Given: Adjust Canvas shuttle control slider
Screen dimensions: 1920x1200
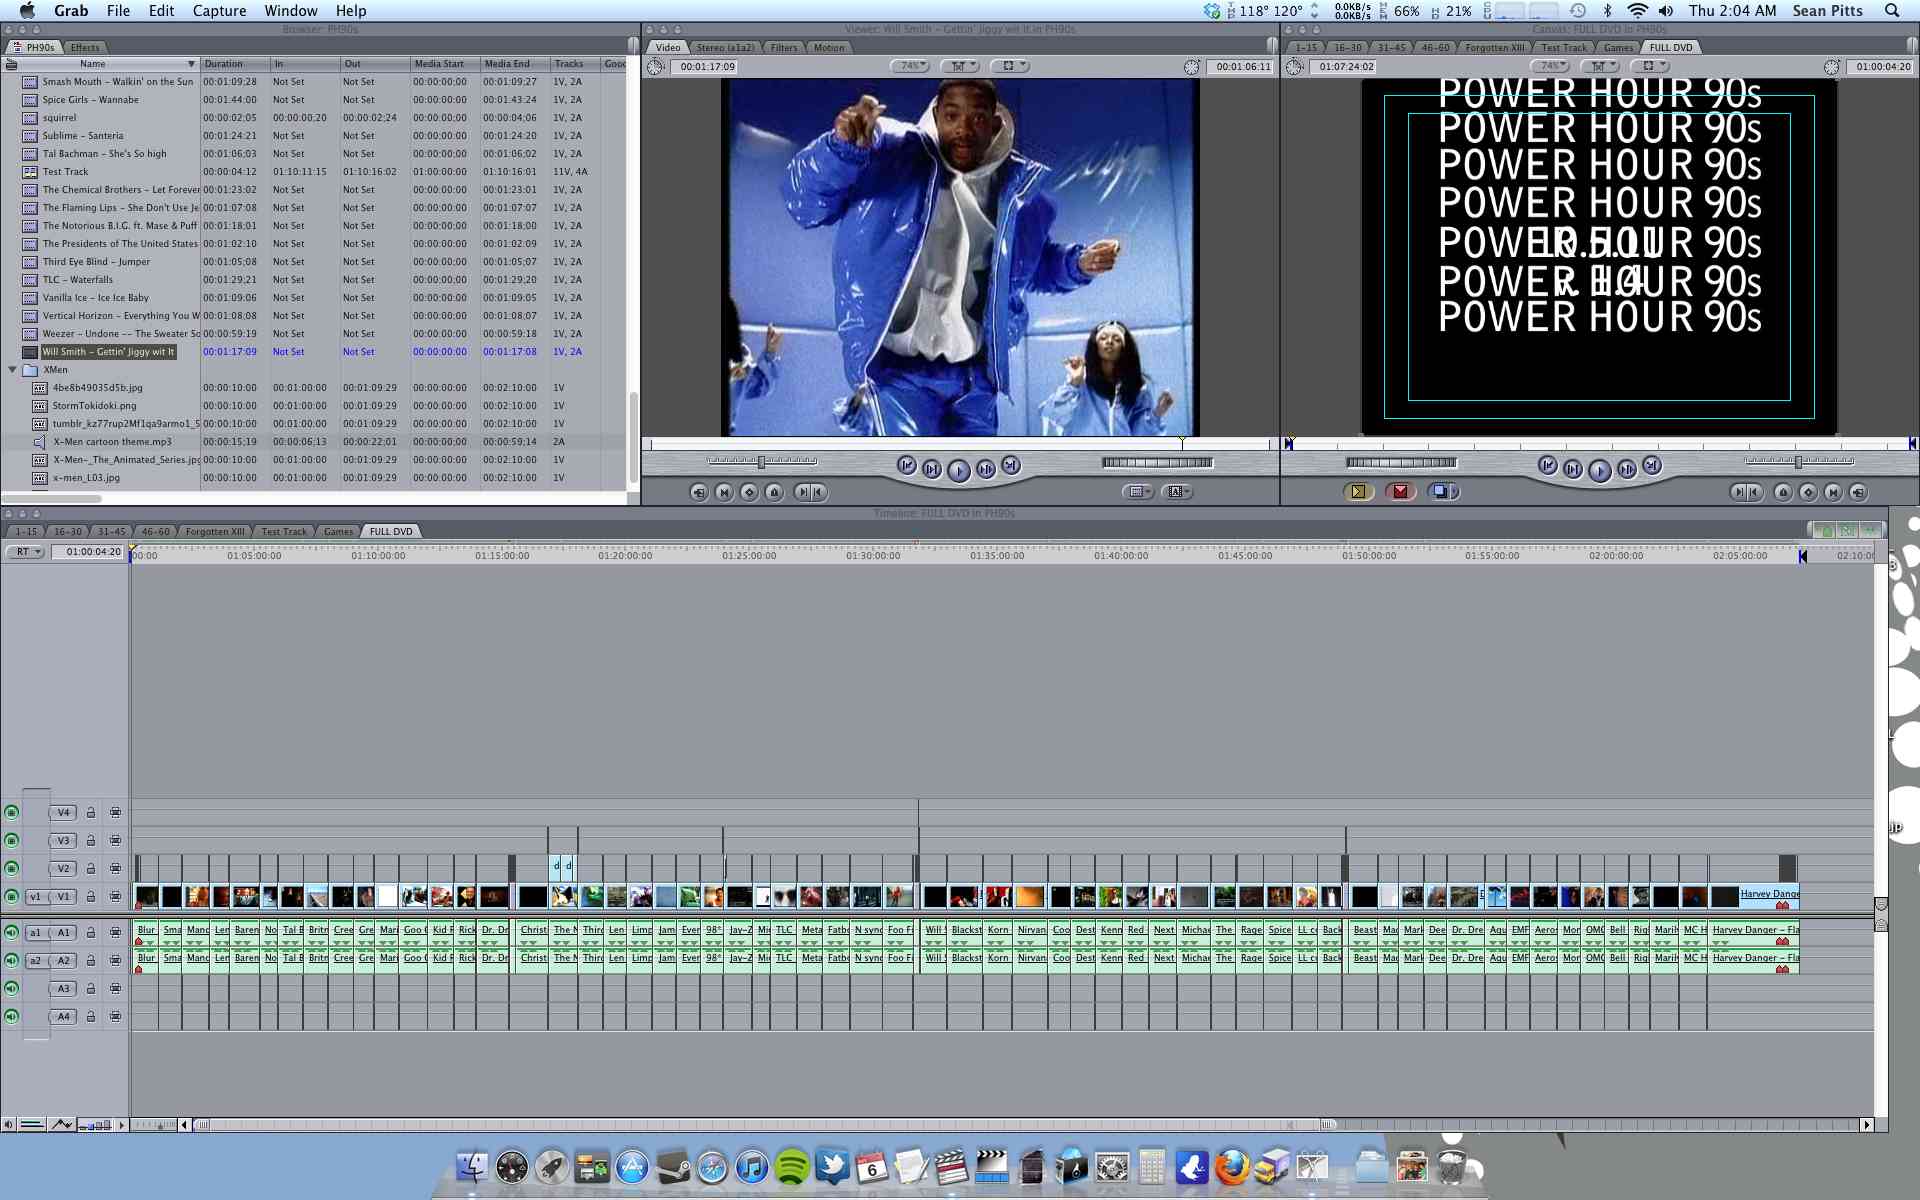Looking at the screenshot, I should [x=1798, y=462].
